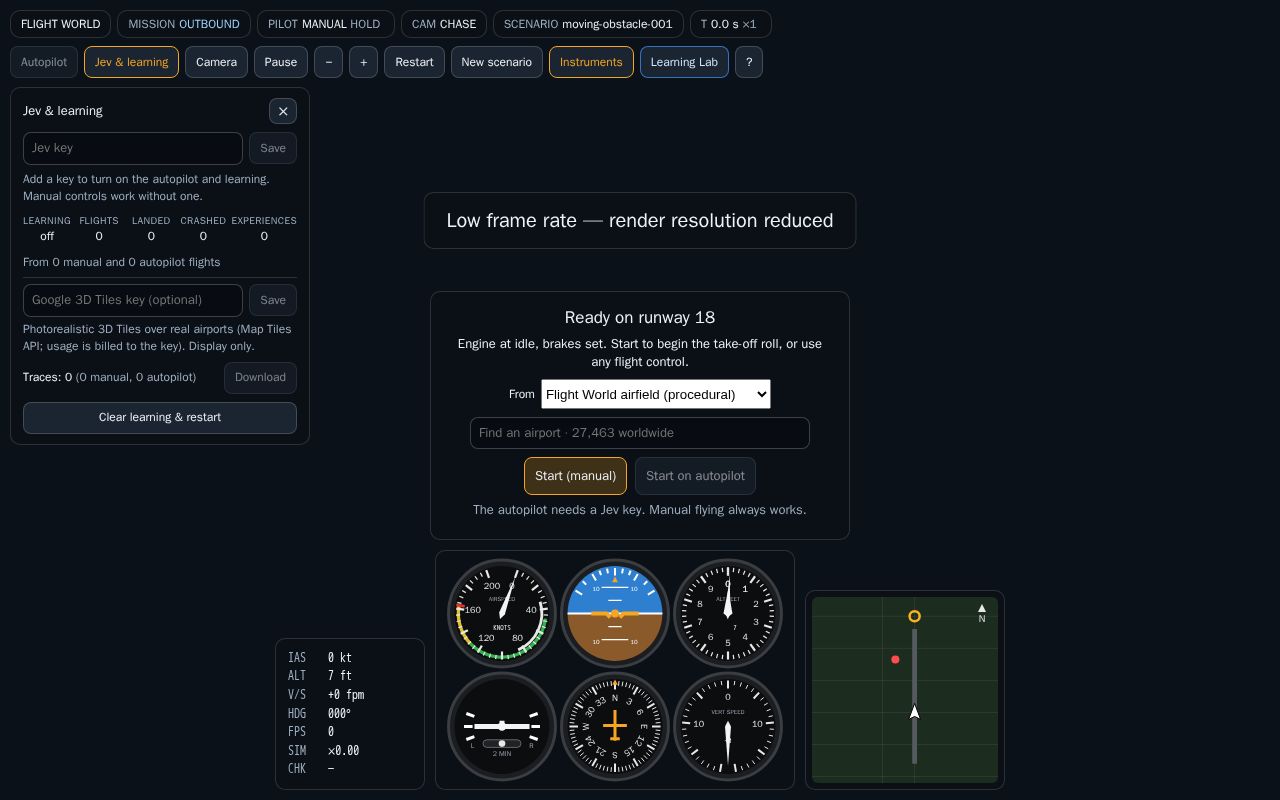Image resolution: width=1280 pixels, height=800 pixels.
Task: Click the Find an airport search field
Action: (640, 433)
